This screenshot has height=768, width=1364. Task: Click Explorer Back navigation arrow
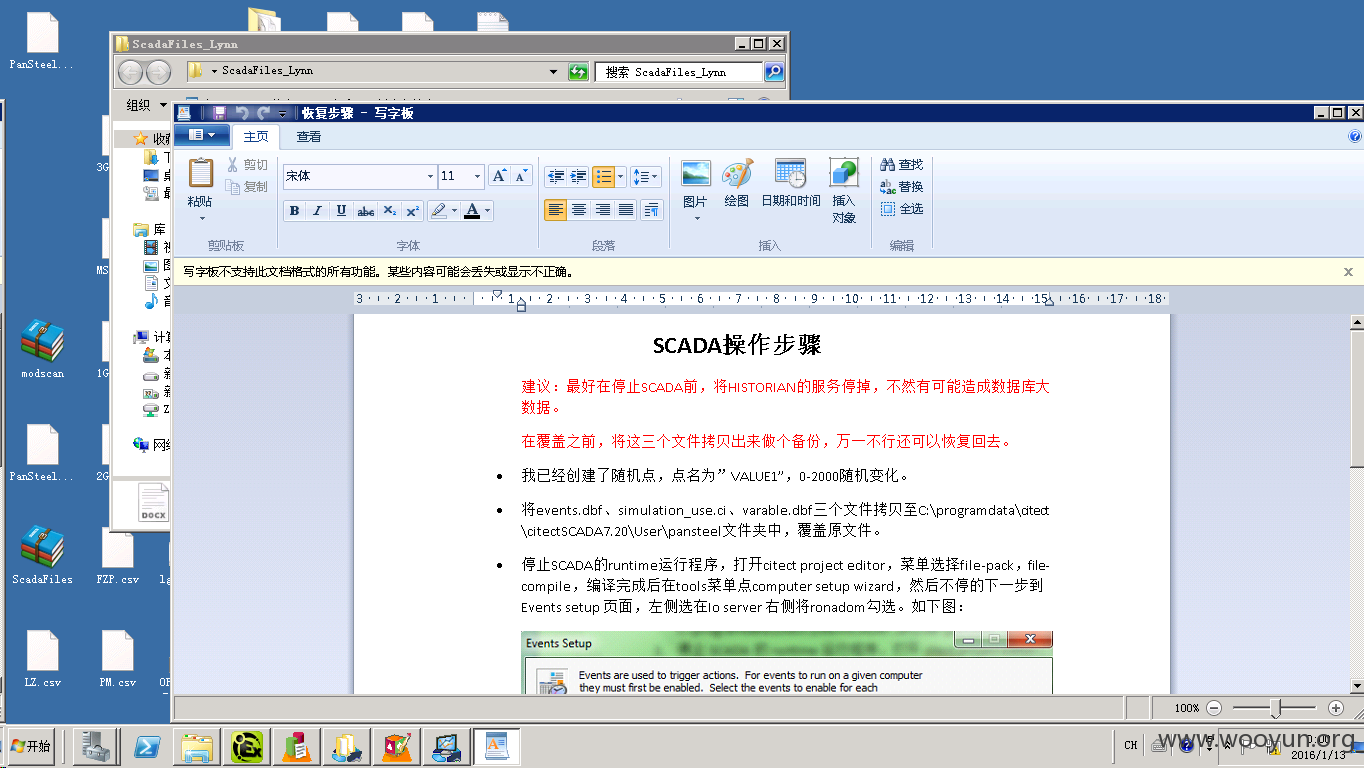point(130,72)
